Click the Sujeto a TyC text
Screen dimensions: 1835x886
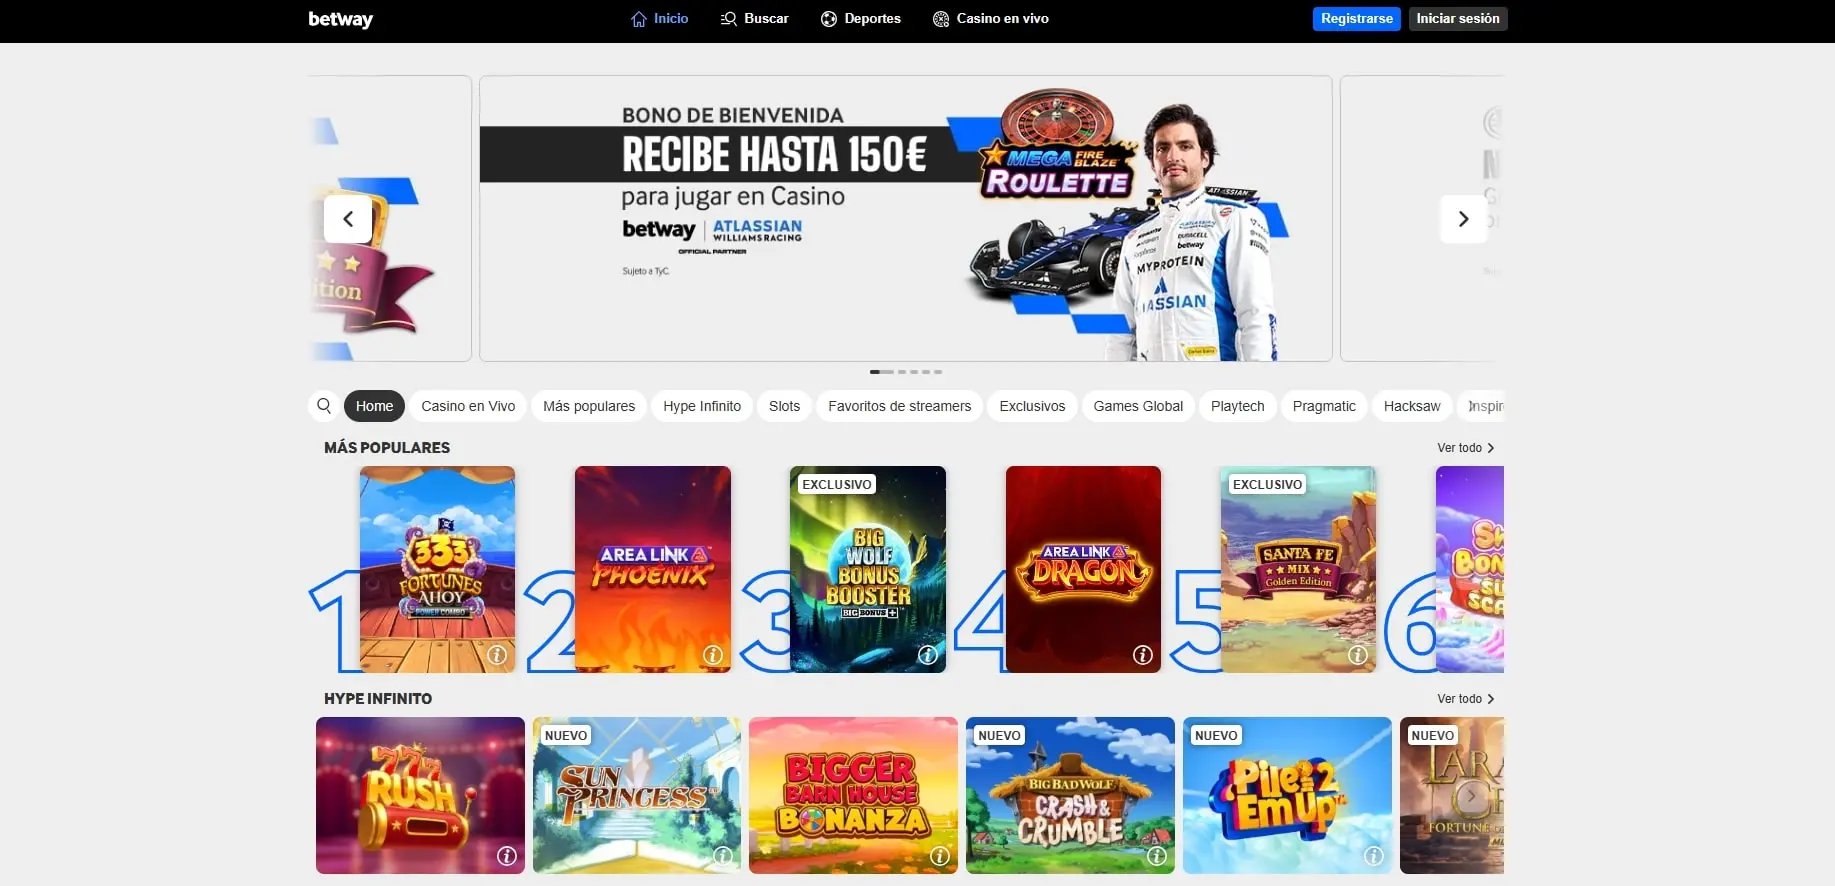click(x=645, y=271)
